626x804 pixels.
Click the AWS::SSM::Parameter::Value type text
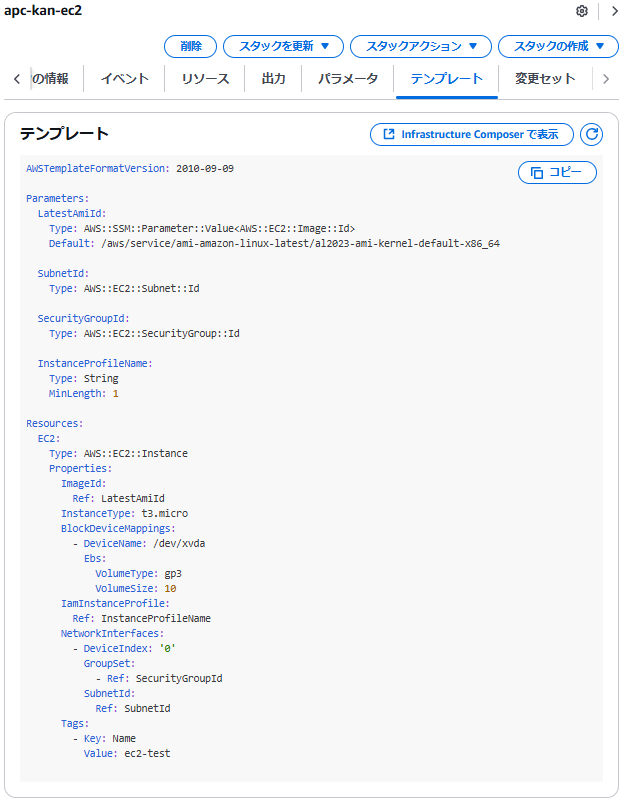(219, 228)
